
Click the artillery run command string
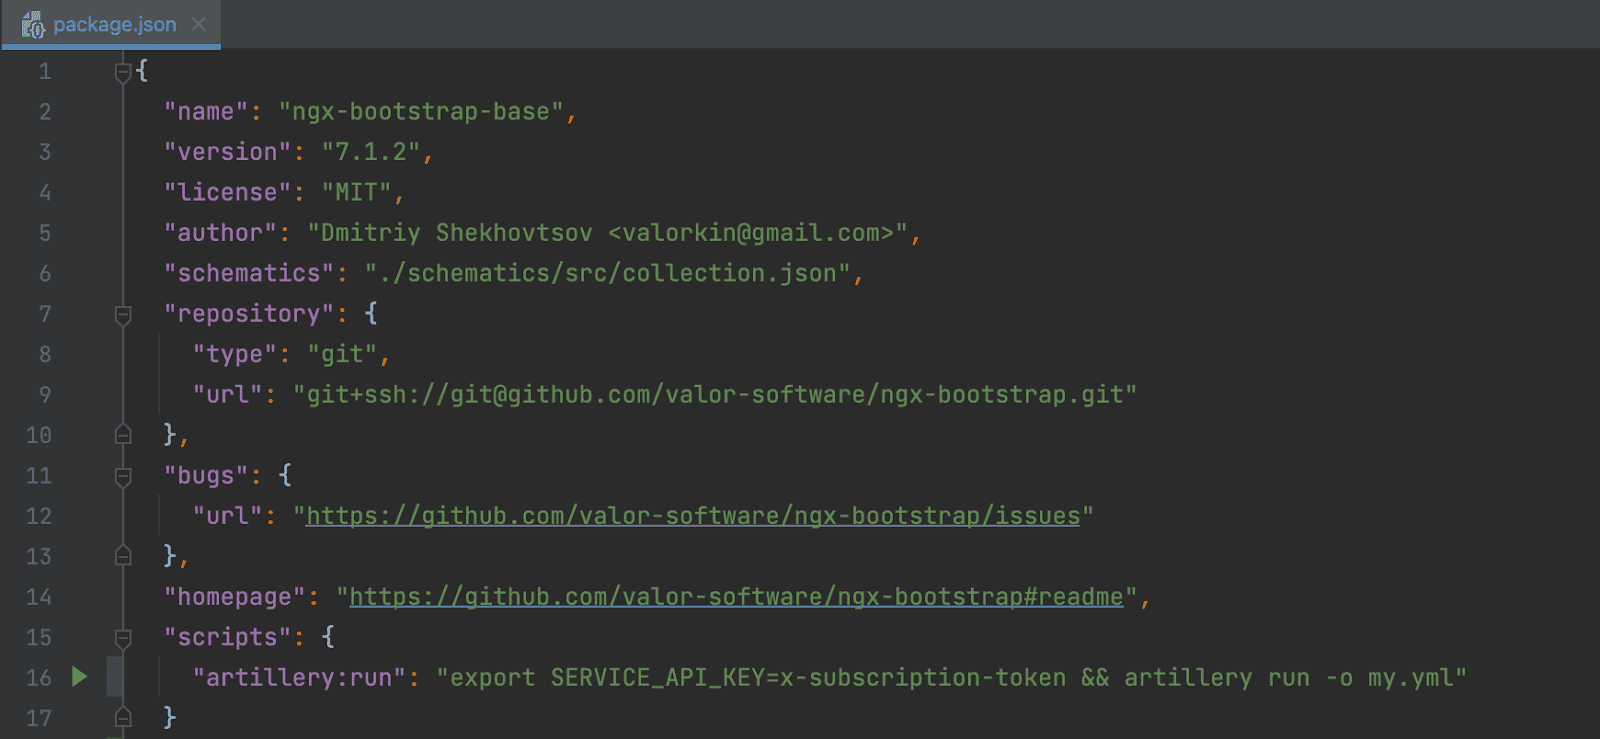[x=950, y=678]
